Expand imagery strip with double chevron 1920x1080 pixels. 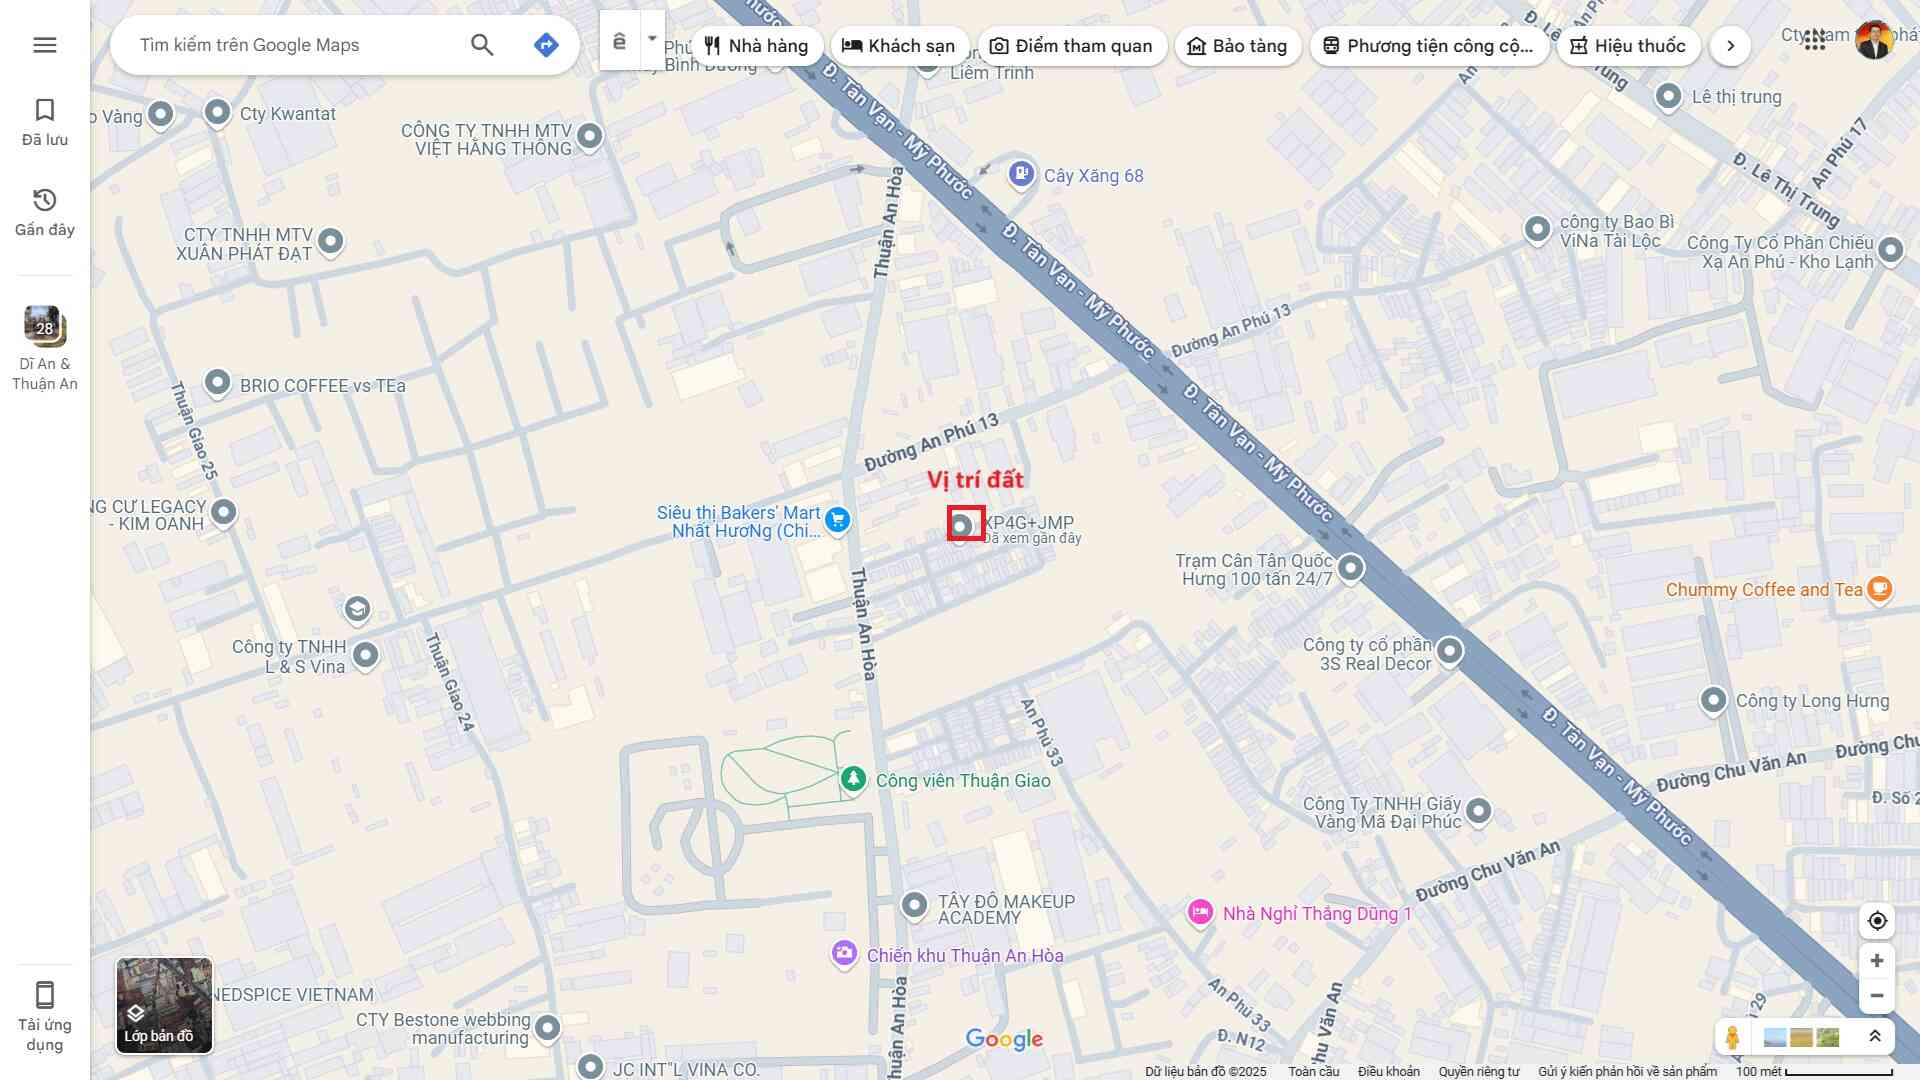coord(1875,1037)
